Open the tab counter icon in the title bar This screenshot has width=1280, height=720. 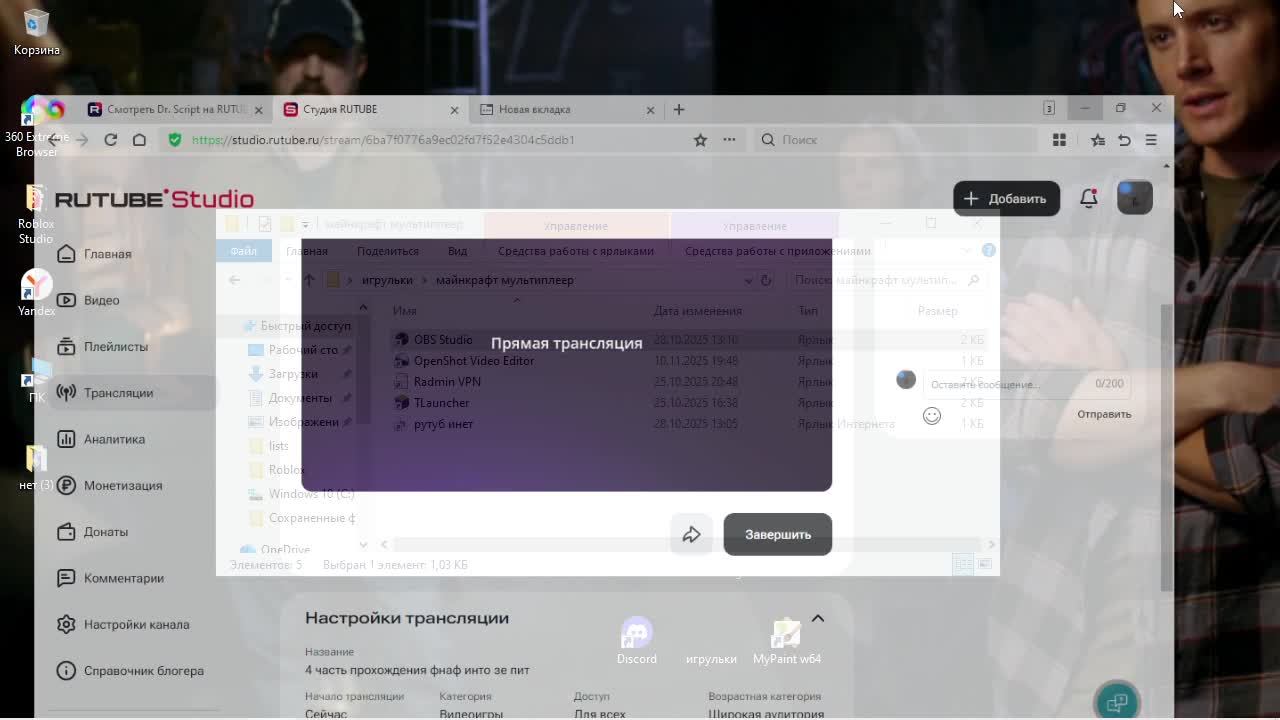click(x=1049, y=108)
